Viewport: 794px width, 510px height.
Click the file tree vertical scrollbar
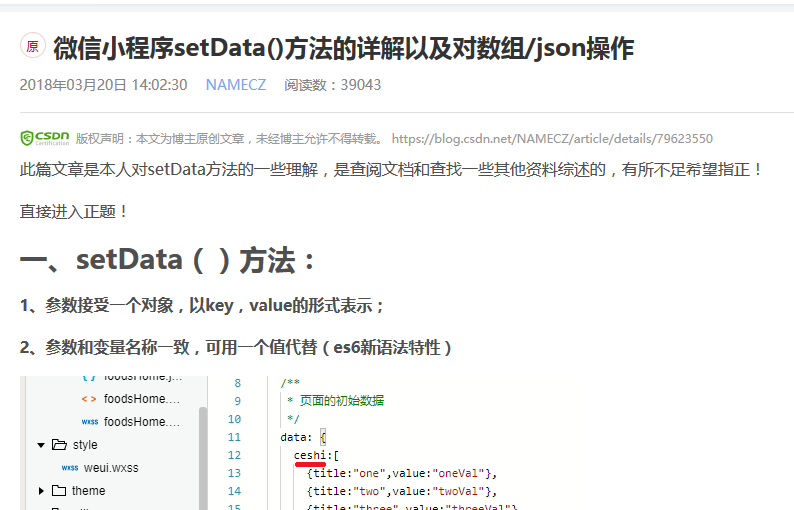203,456
